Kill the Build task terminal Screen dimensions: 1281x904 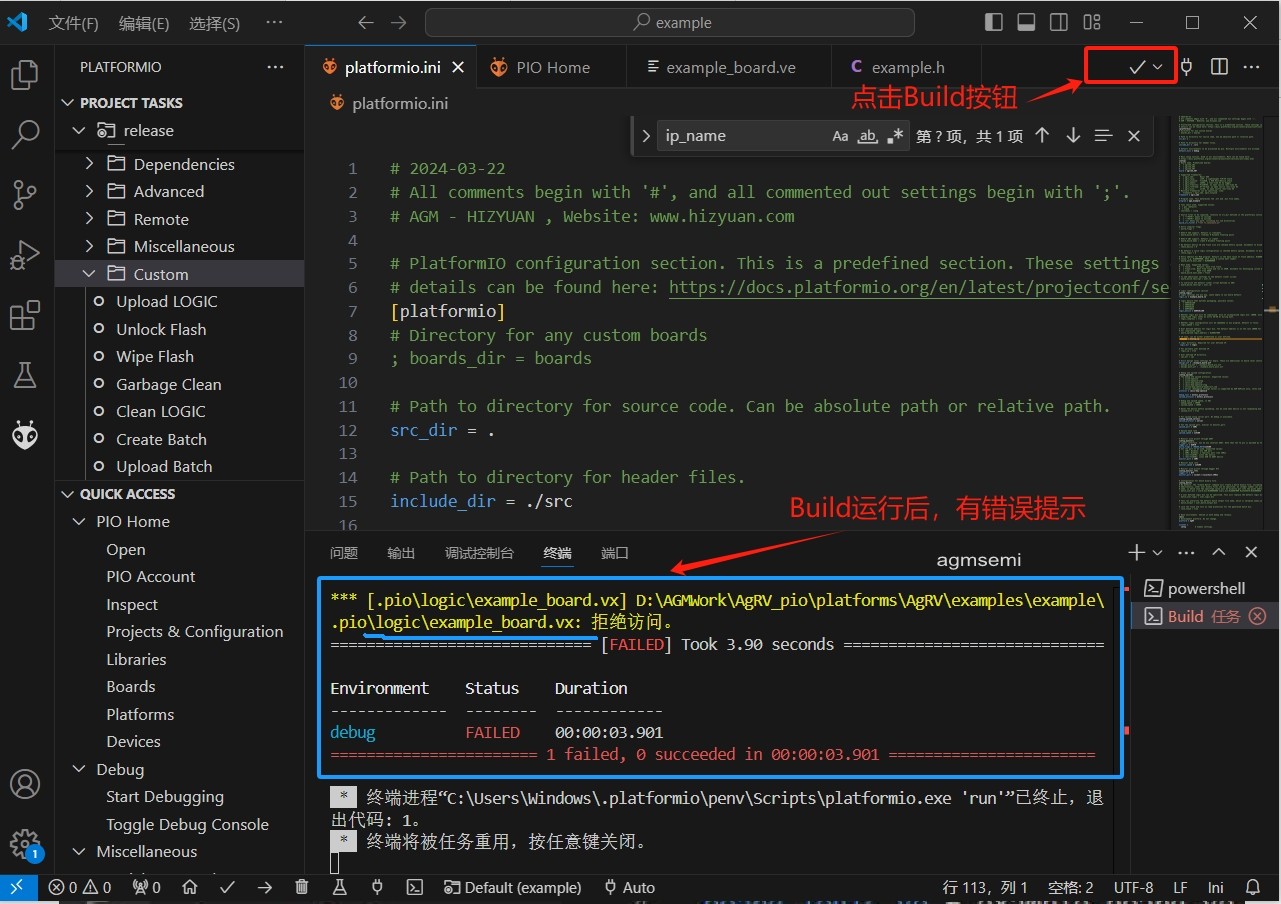(1258, 616)
